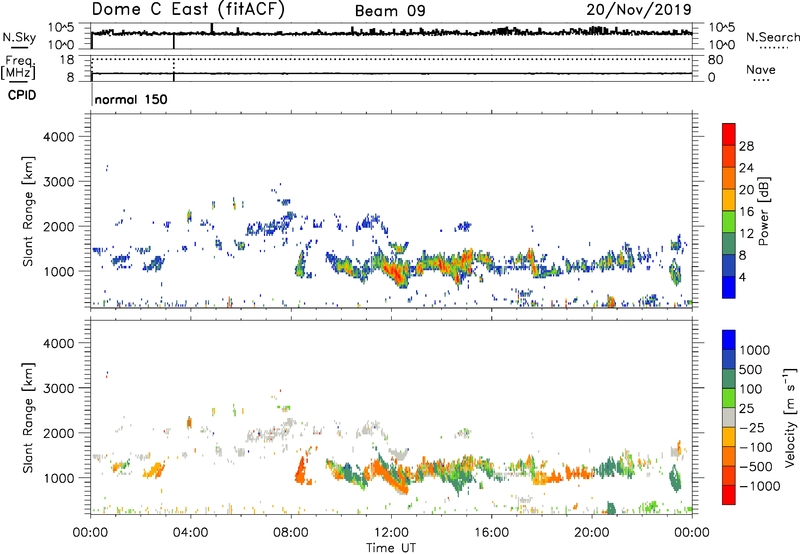Click the 'Nave' legend label

click(x=761, y=70)
